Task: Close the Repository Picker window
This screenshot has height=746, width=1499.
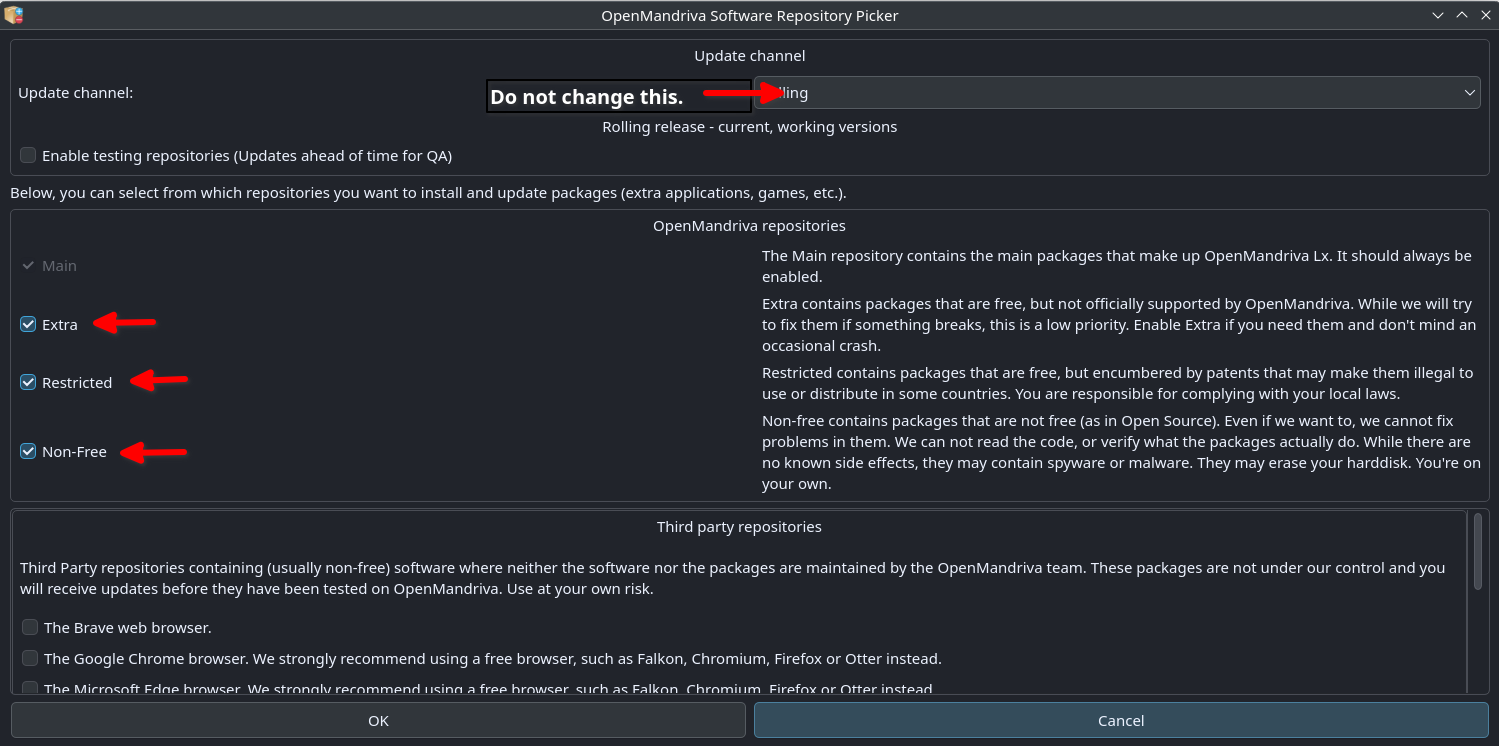Action: tap(1484, 15)
